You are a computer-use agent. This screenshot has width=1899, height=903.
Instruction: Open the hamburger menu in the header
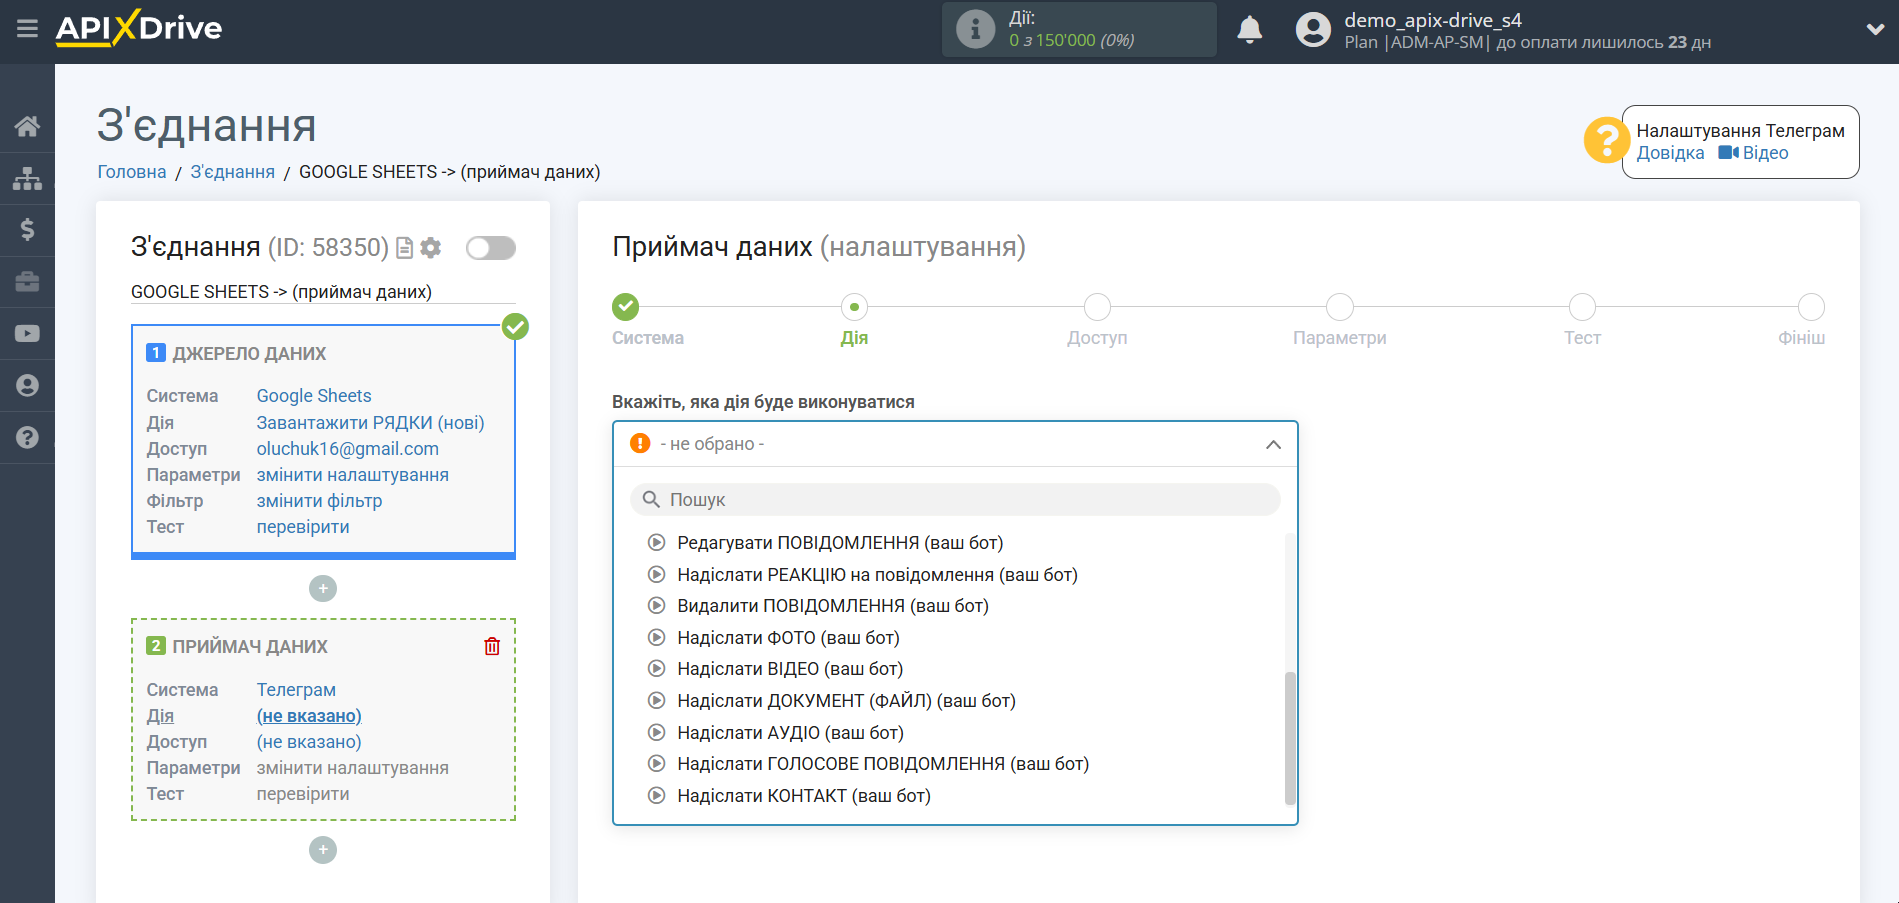(x=27, y=29)
